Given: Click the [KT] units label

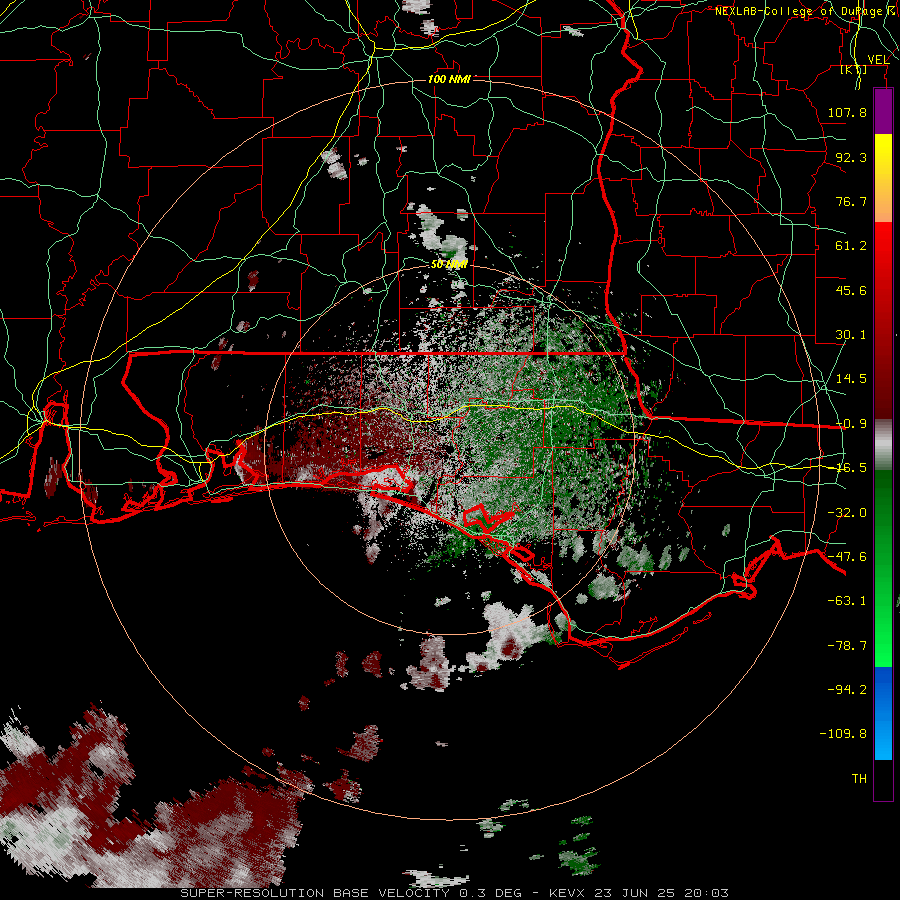Looking at the screenshot, I should (x=854, y=69).
